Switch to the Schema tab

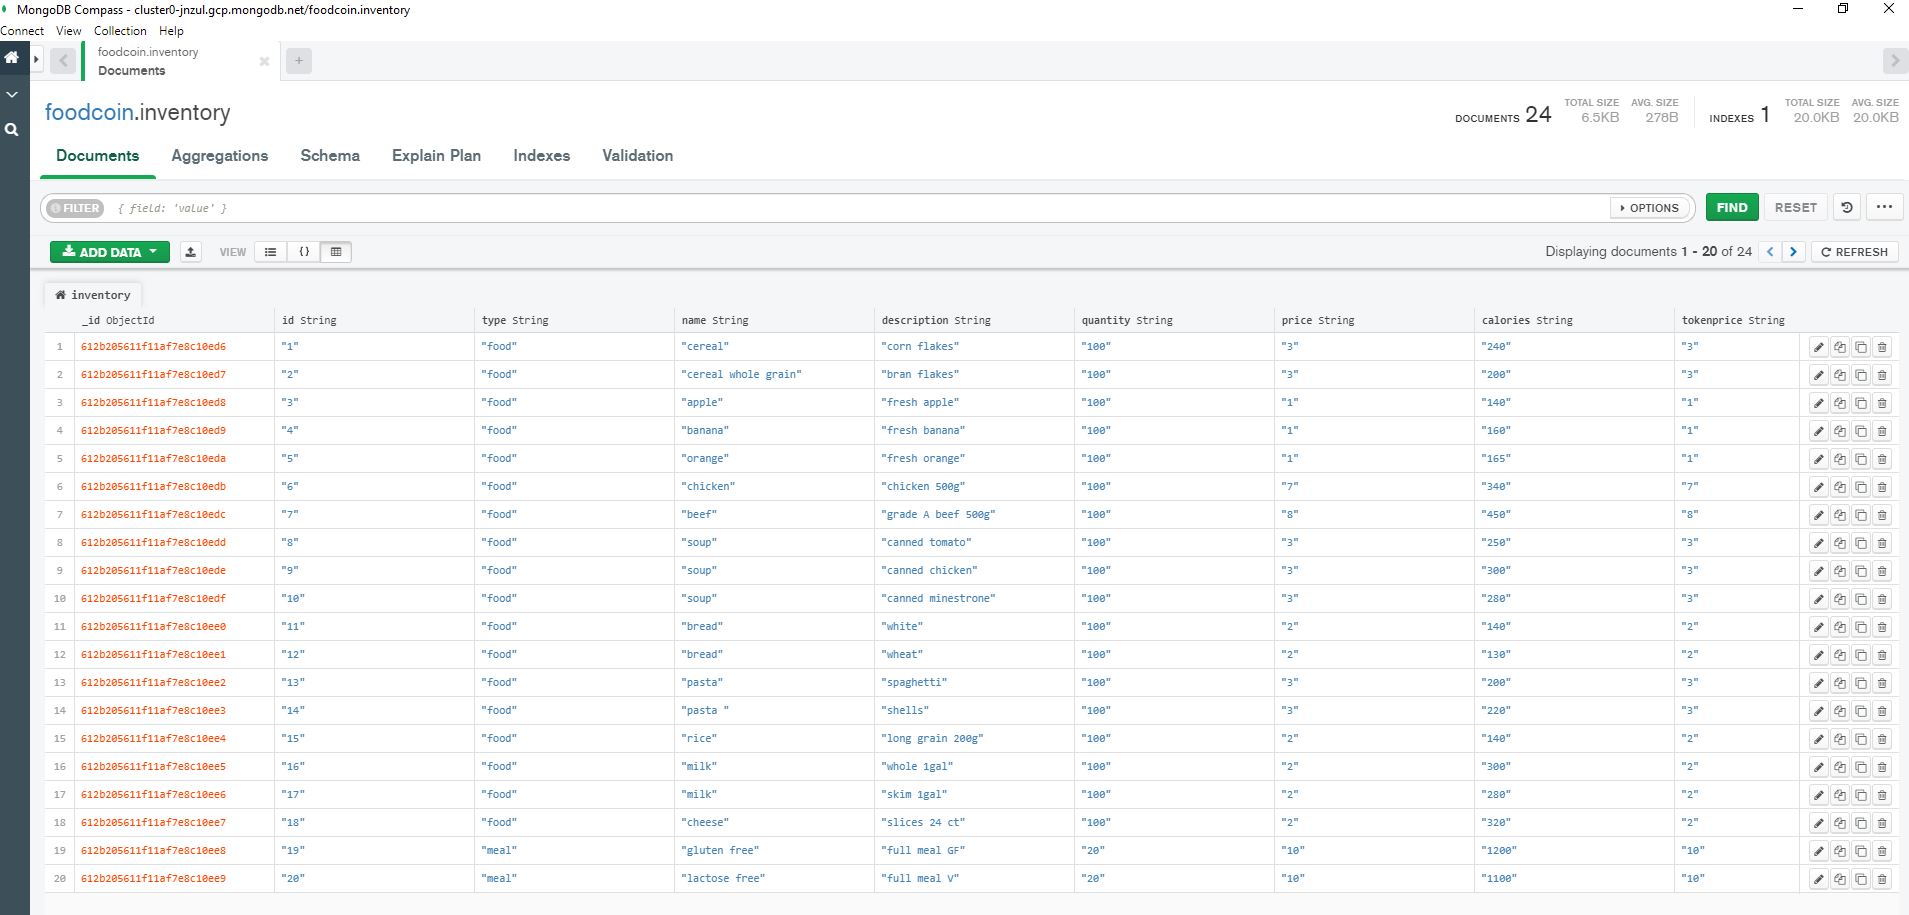pyautogui.click(x=330, y=156)
